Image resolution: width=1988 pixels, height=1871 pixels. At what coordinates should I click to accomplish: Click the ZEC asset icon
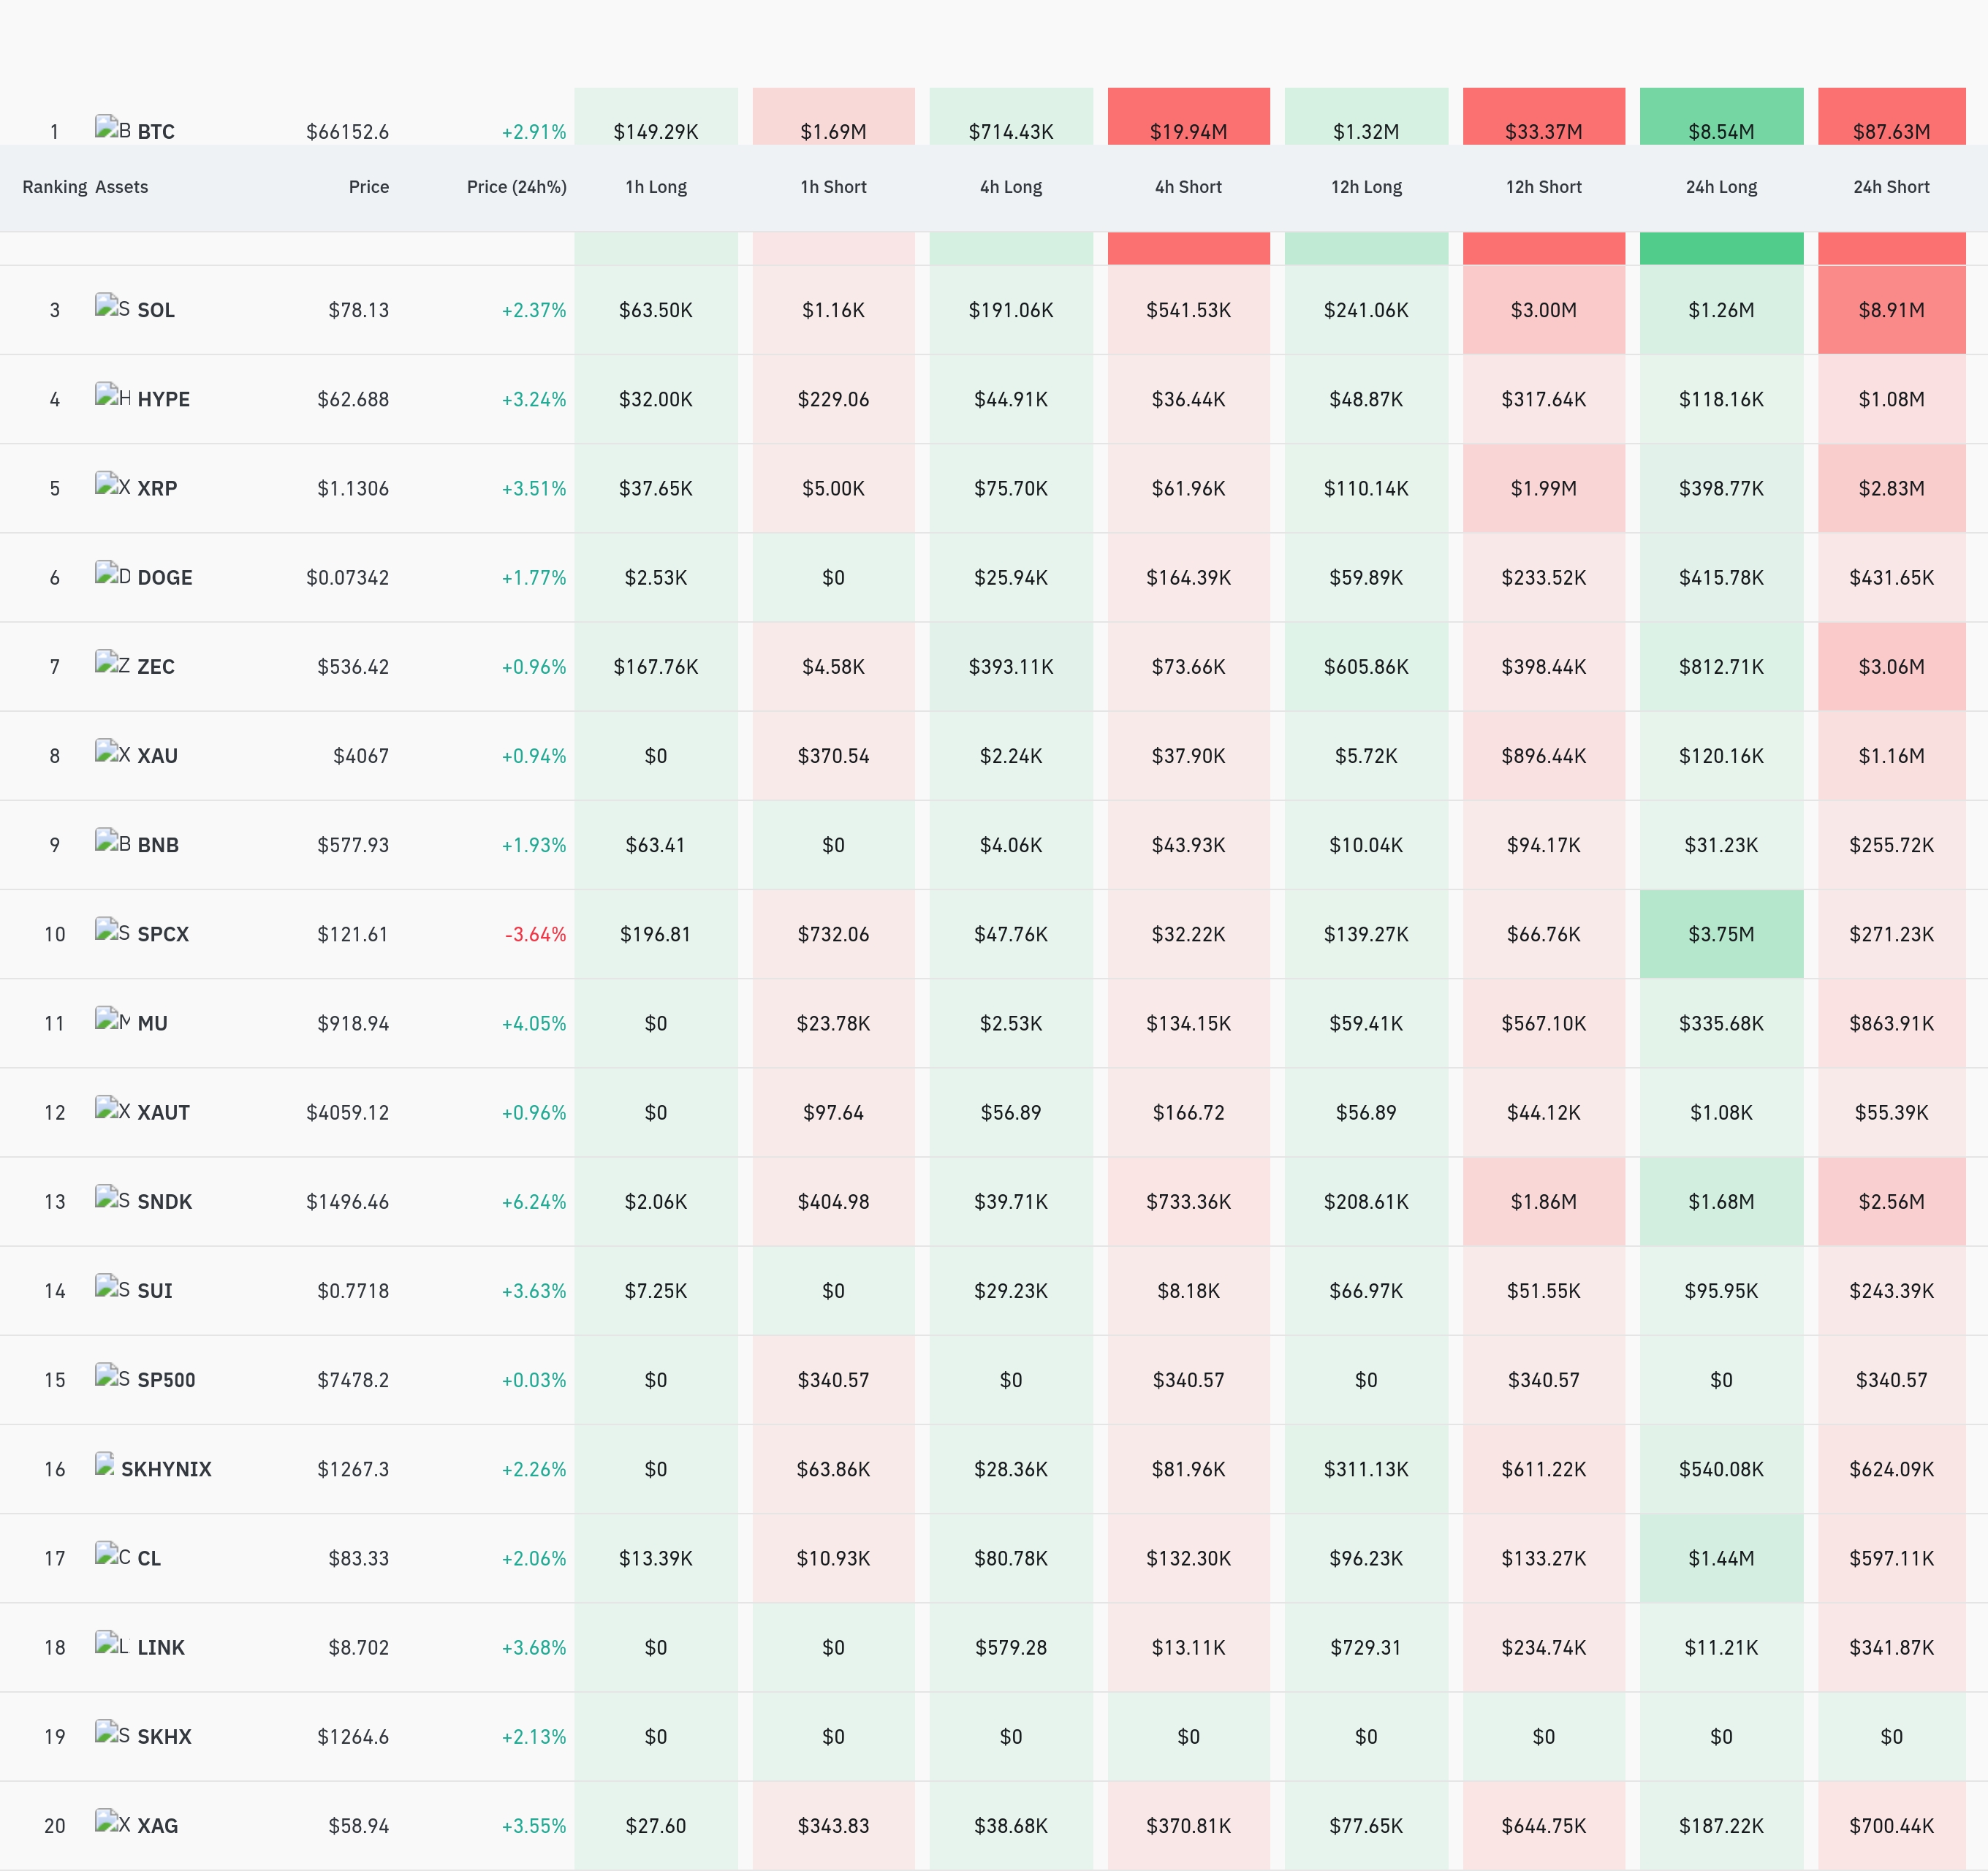point(112,663)
